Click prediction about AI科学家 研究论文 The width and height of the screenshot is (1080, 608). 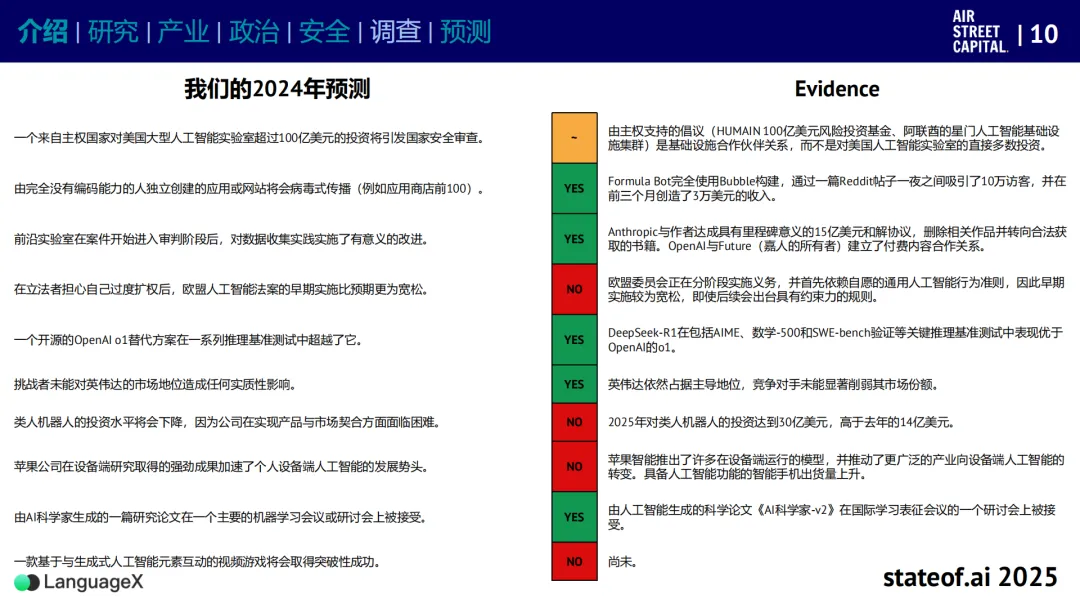pyautogui.click(x=220, y=517)
